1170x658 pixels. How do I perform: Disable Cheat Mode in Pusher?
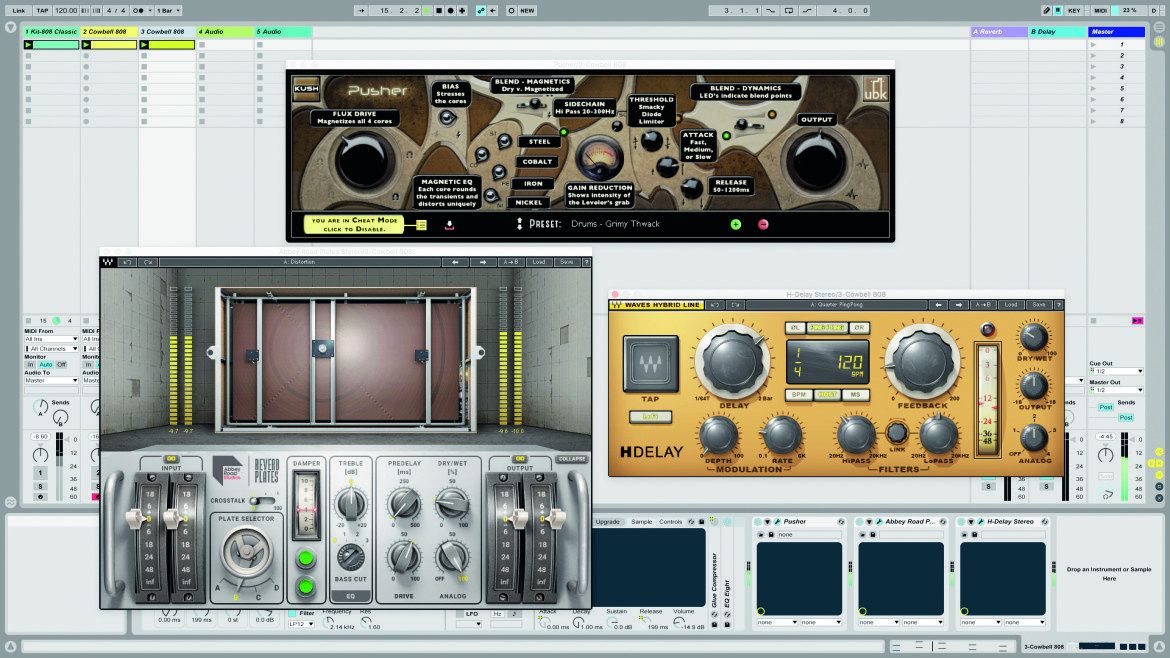354,225
